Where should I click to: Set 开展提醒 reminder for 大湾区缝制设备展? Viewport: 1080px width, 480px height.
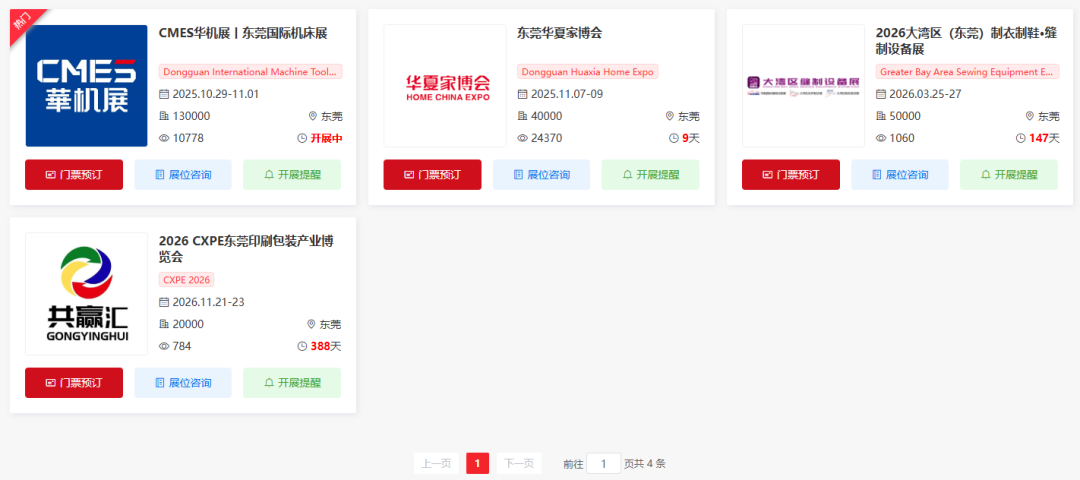(1009, 175)
